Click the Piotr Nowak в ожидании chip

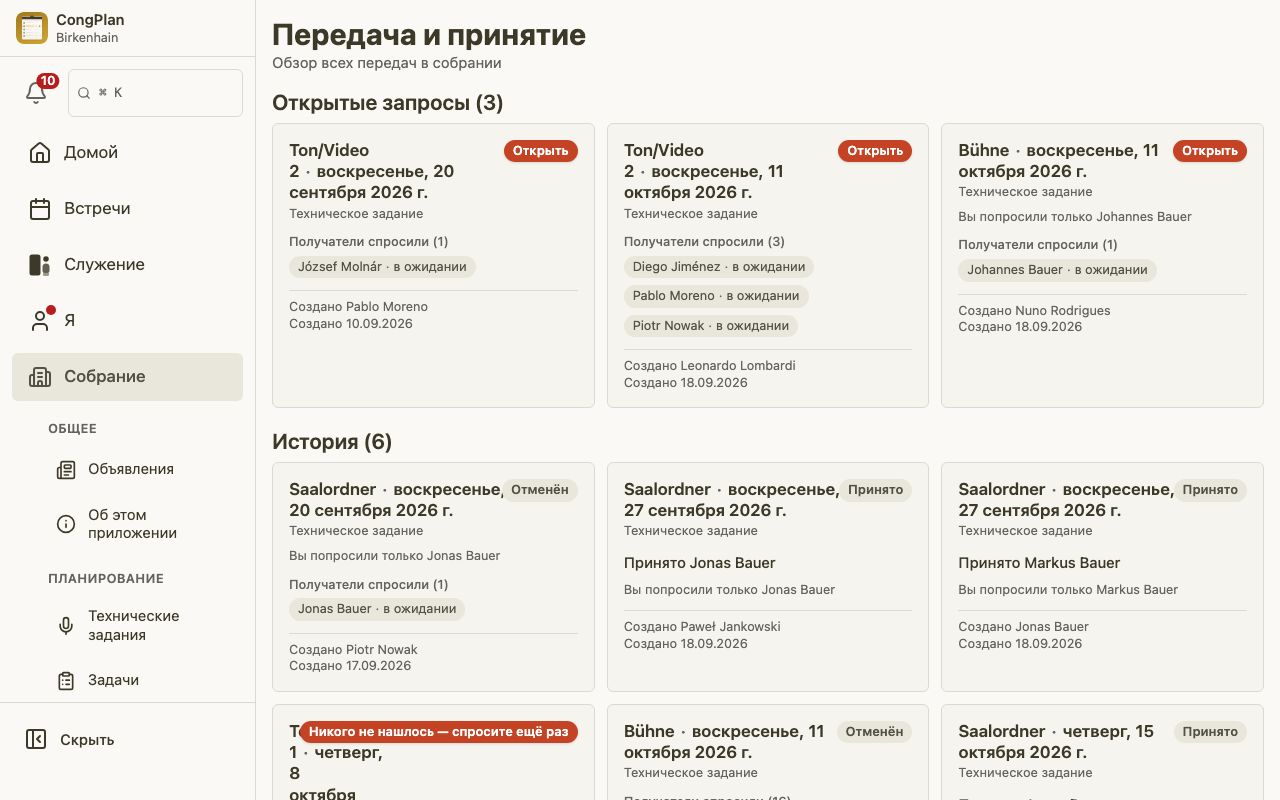click(x=711, y=326)
